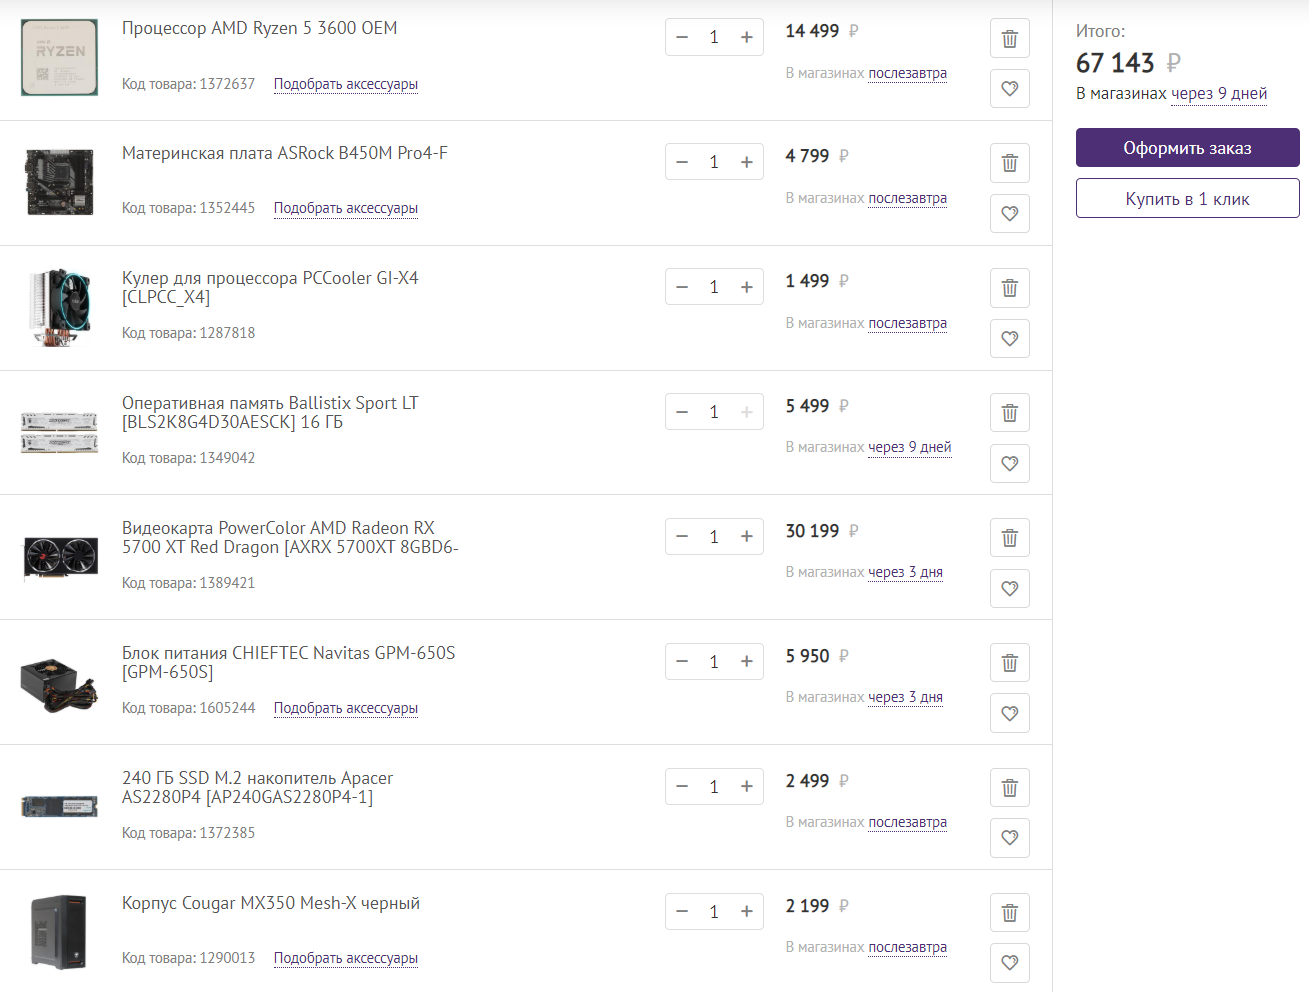
Task: Show через 3 дня availability for CHIEFTEC power supply
Action: (906, 697)
